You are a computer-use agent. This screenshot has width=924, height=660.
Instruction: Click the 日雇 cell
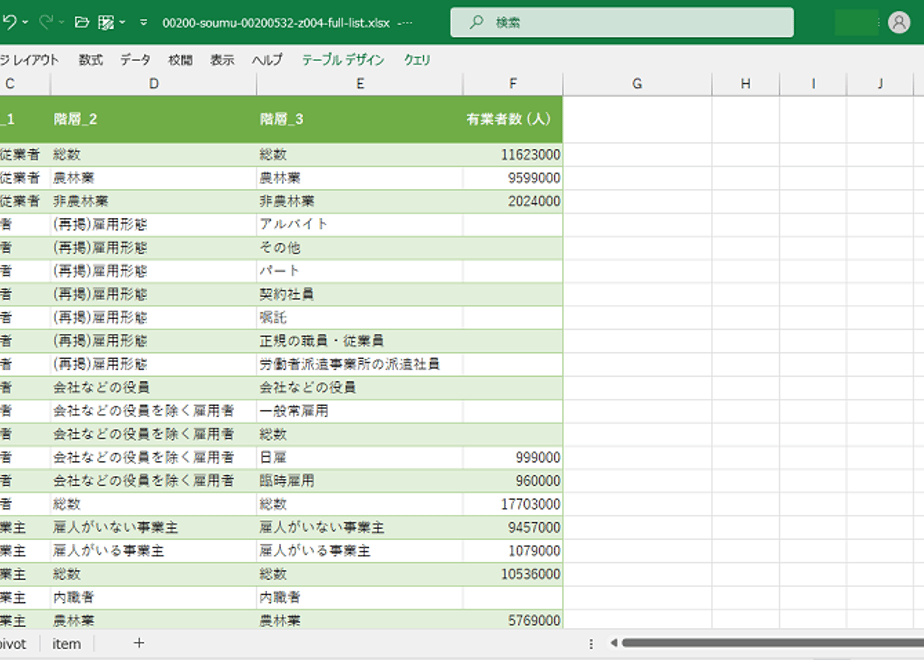click(x=360, y=457)
